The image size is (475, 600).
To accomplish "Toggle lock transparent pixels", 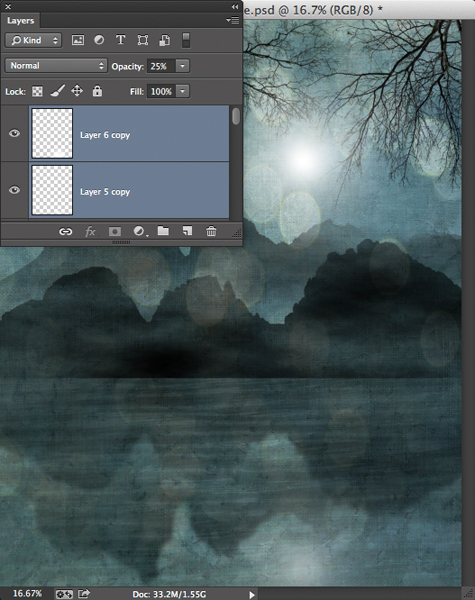I will click(37, 91).
